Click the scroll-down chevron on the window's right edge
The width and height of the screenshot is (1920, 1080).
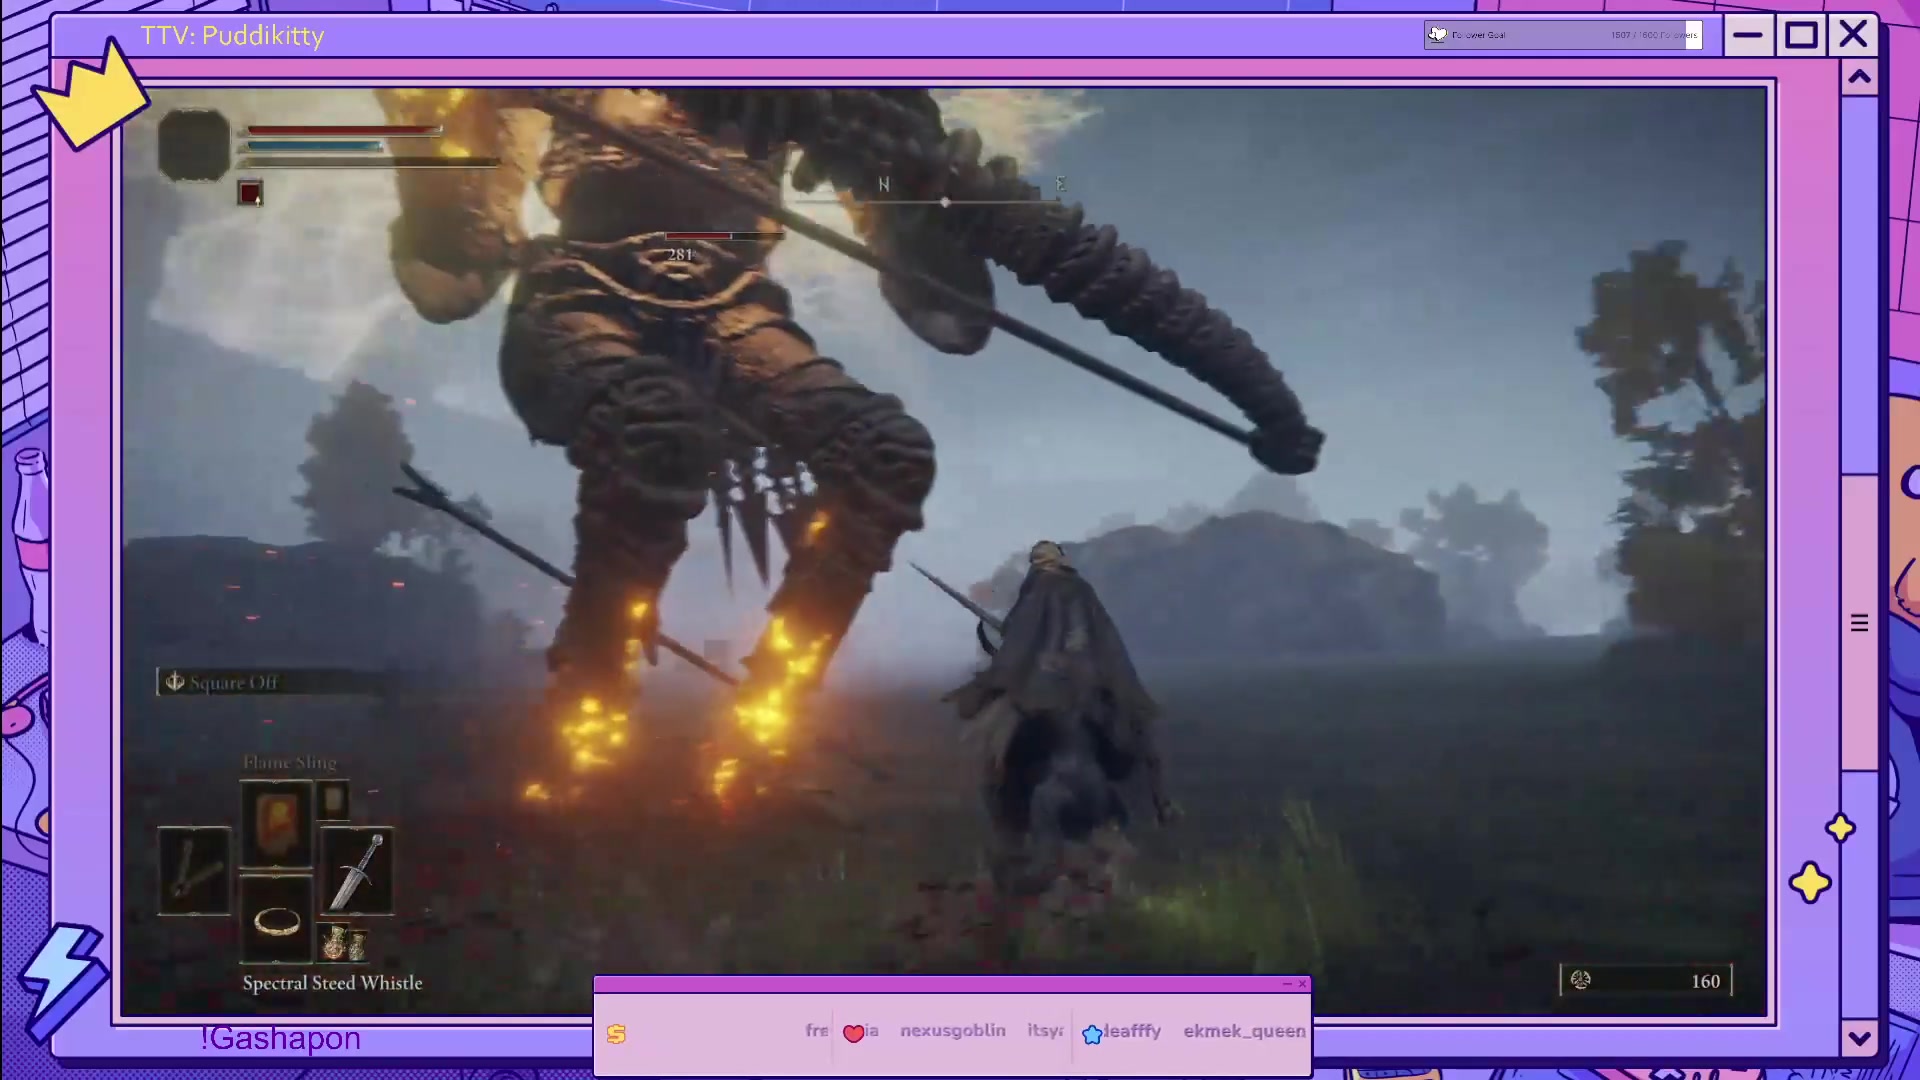tap(1860, 1038)
